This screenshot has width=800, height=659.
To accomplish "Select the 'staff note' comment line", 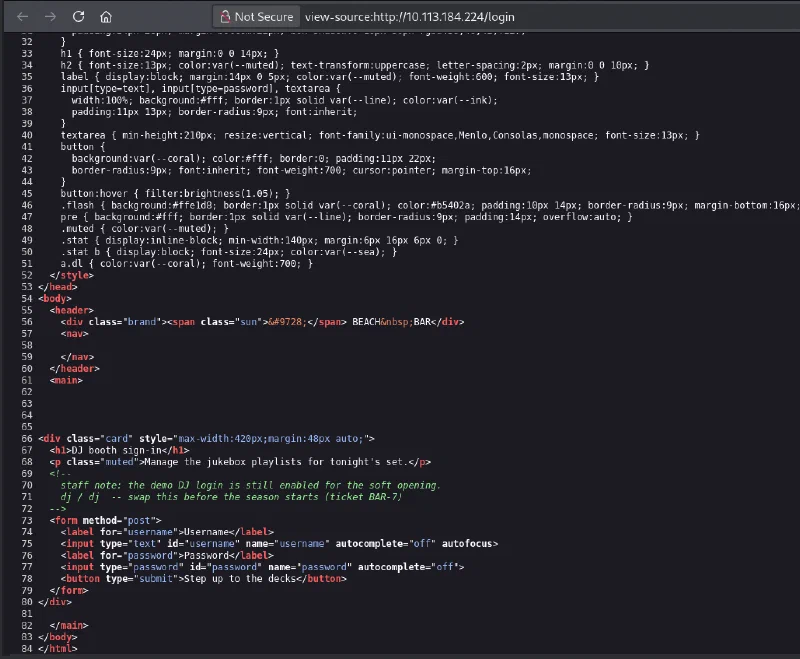I will 250,485.
